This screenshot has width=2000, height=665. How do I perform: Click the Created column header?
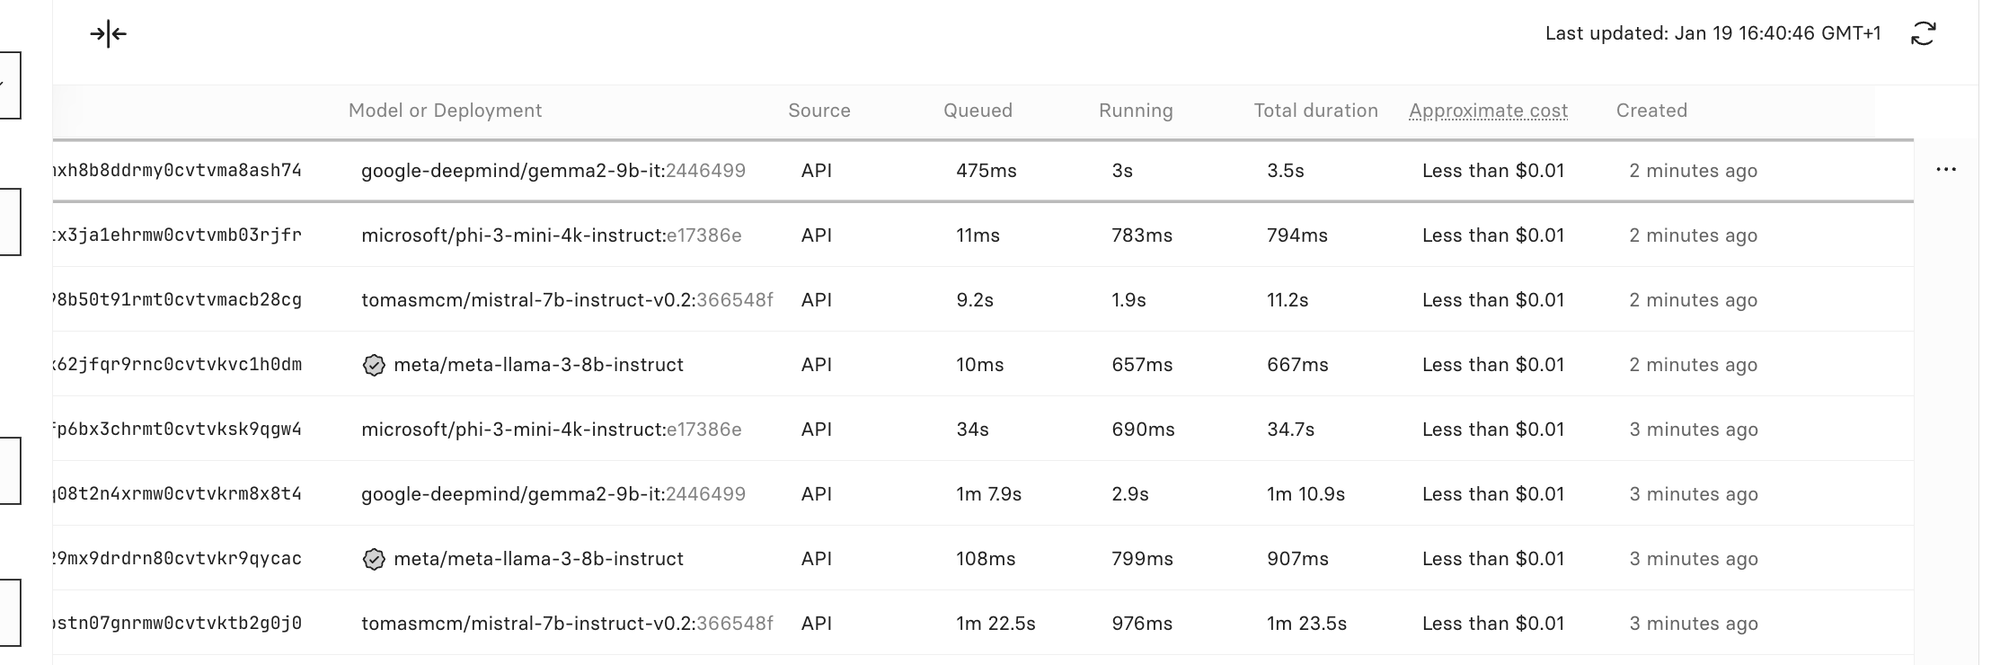tap(1651, 110)
